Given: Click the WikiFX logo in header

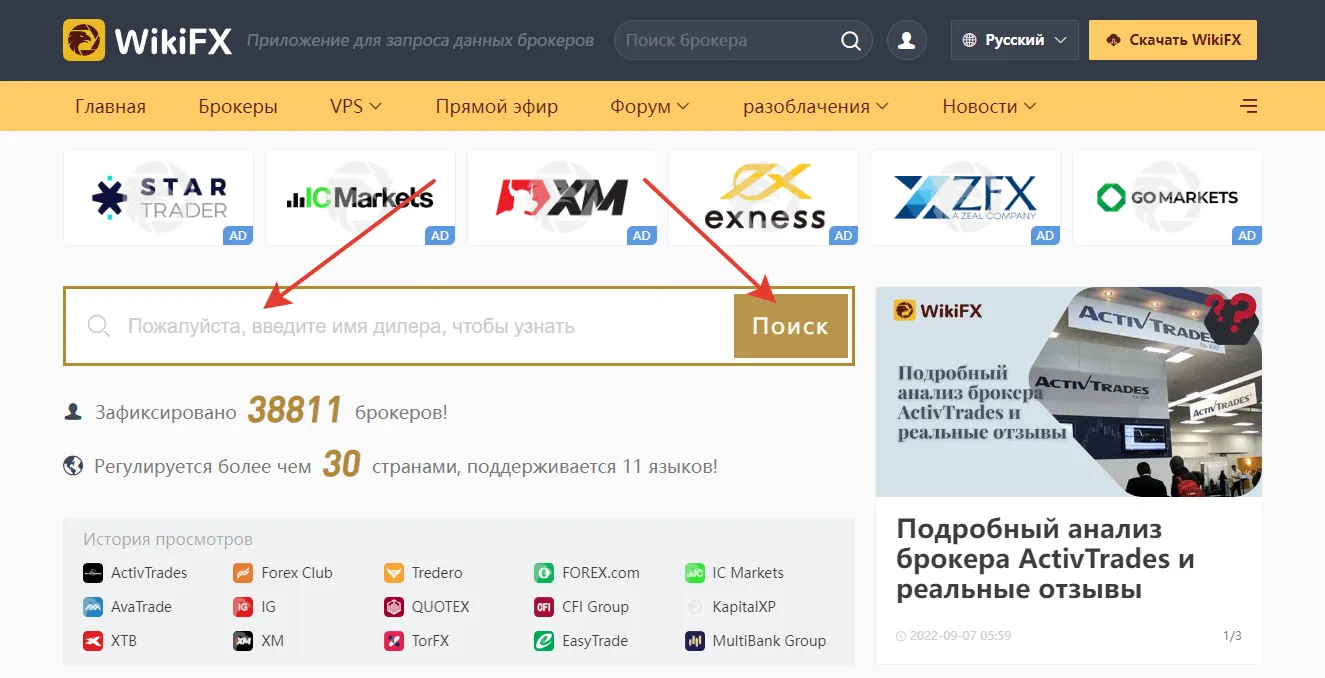Looking at the screenshot, I should (x=147, y=40).
